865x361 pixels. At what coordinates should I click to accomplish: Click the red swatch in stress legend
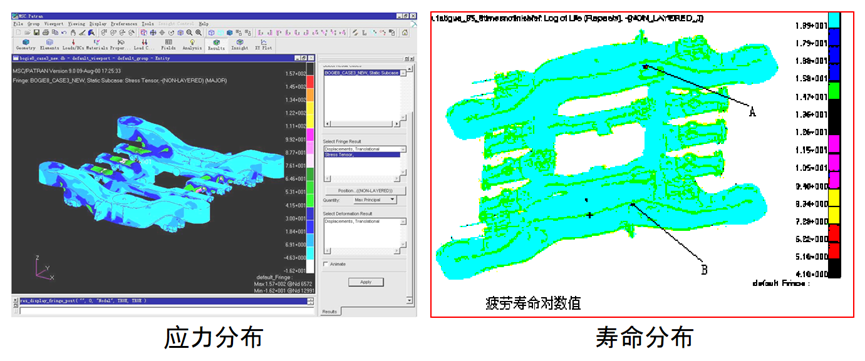tap(310, 82)
